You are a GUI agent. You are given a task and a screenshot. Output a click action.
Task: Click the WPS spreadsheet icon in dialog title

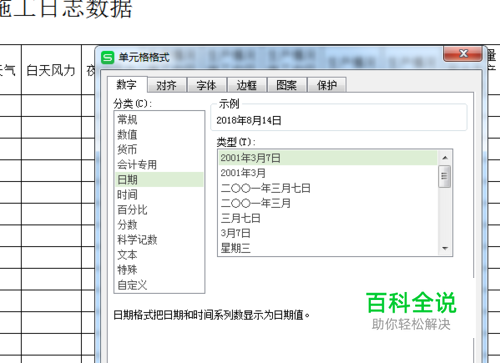click(107, 58)
